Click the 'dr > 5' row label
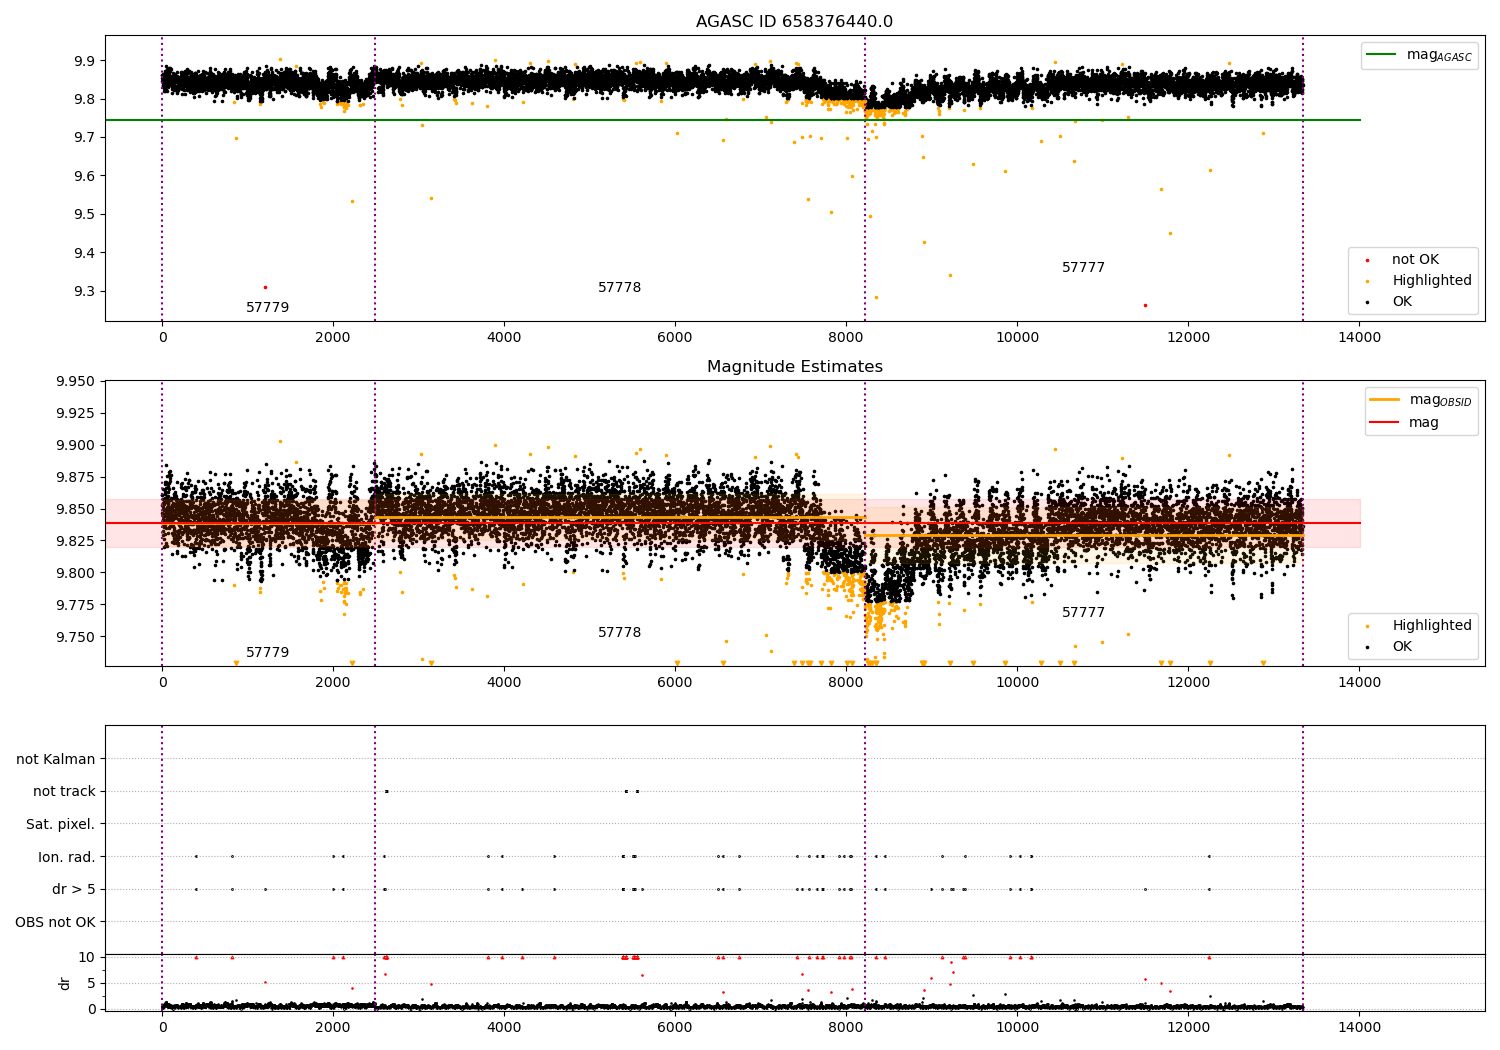1500x1050 pixels. click(x=74, y=890)
